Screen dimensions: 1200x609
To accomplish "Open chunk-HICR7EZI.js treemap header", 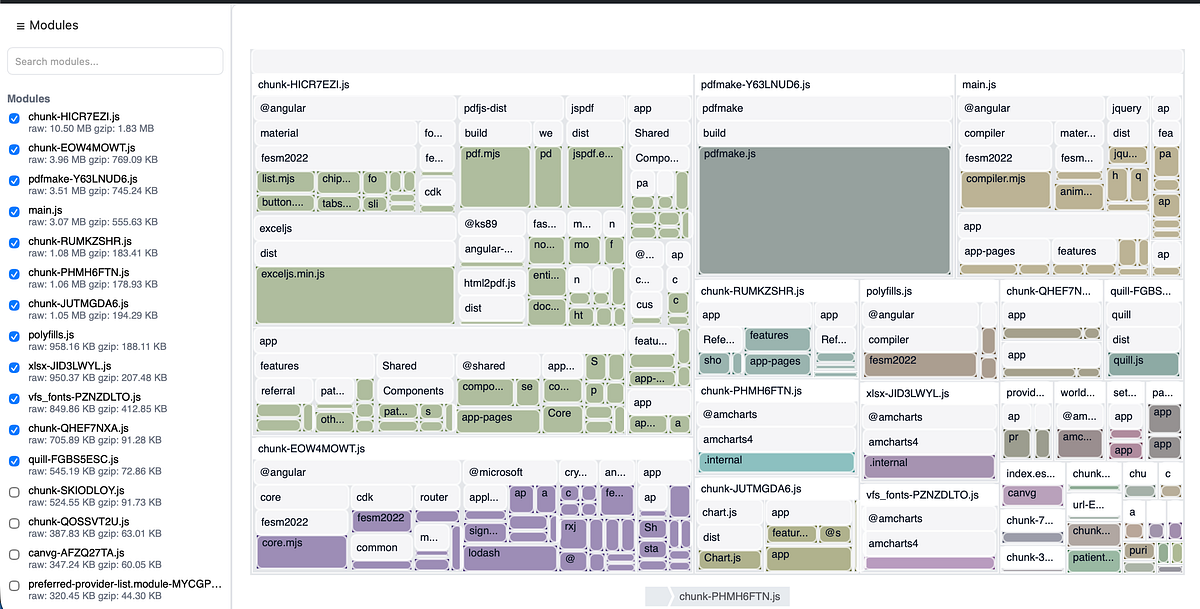I will (472, 85).
